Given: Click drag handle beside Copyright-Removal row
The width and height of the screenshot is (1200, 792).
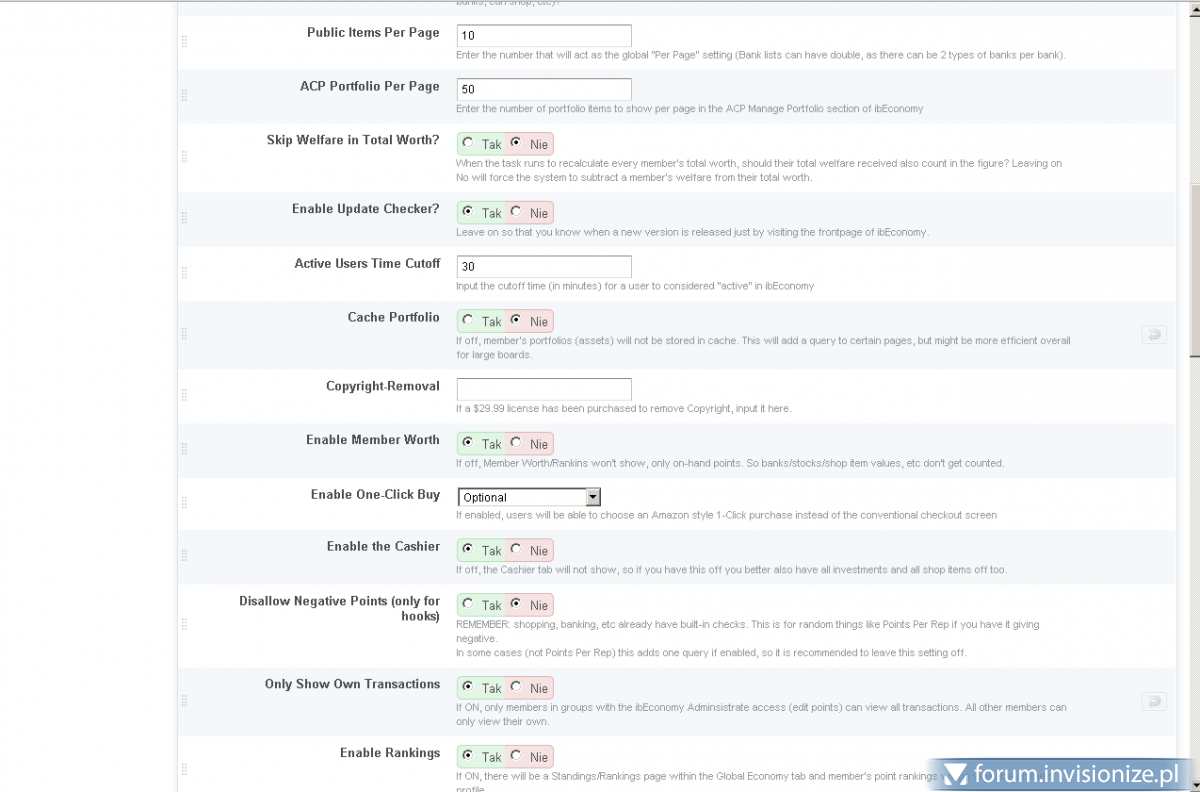Looking at the screenshot, I should [x=184, y=396].
